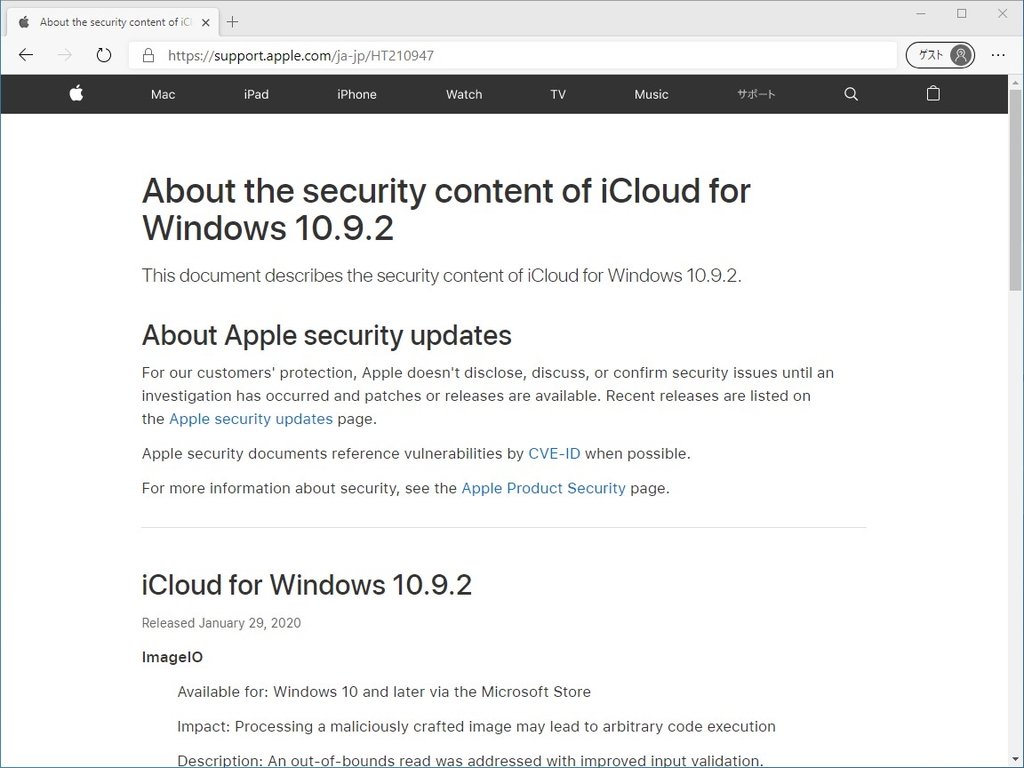Open the CVE-ID link

[x=554, y=453]
